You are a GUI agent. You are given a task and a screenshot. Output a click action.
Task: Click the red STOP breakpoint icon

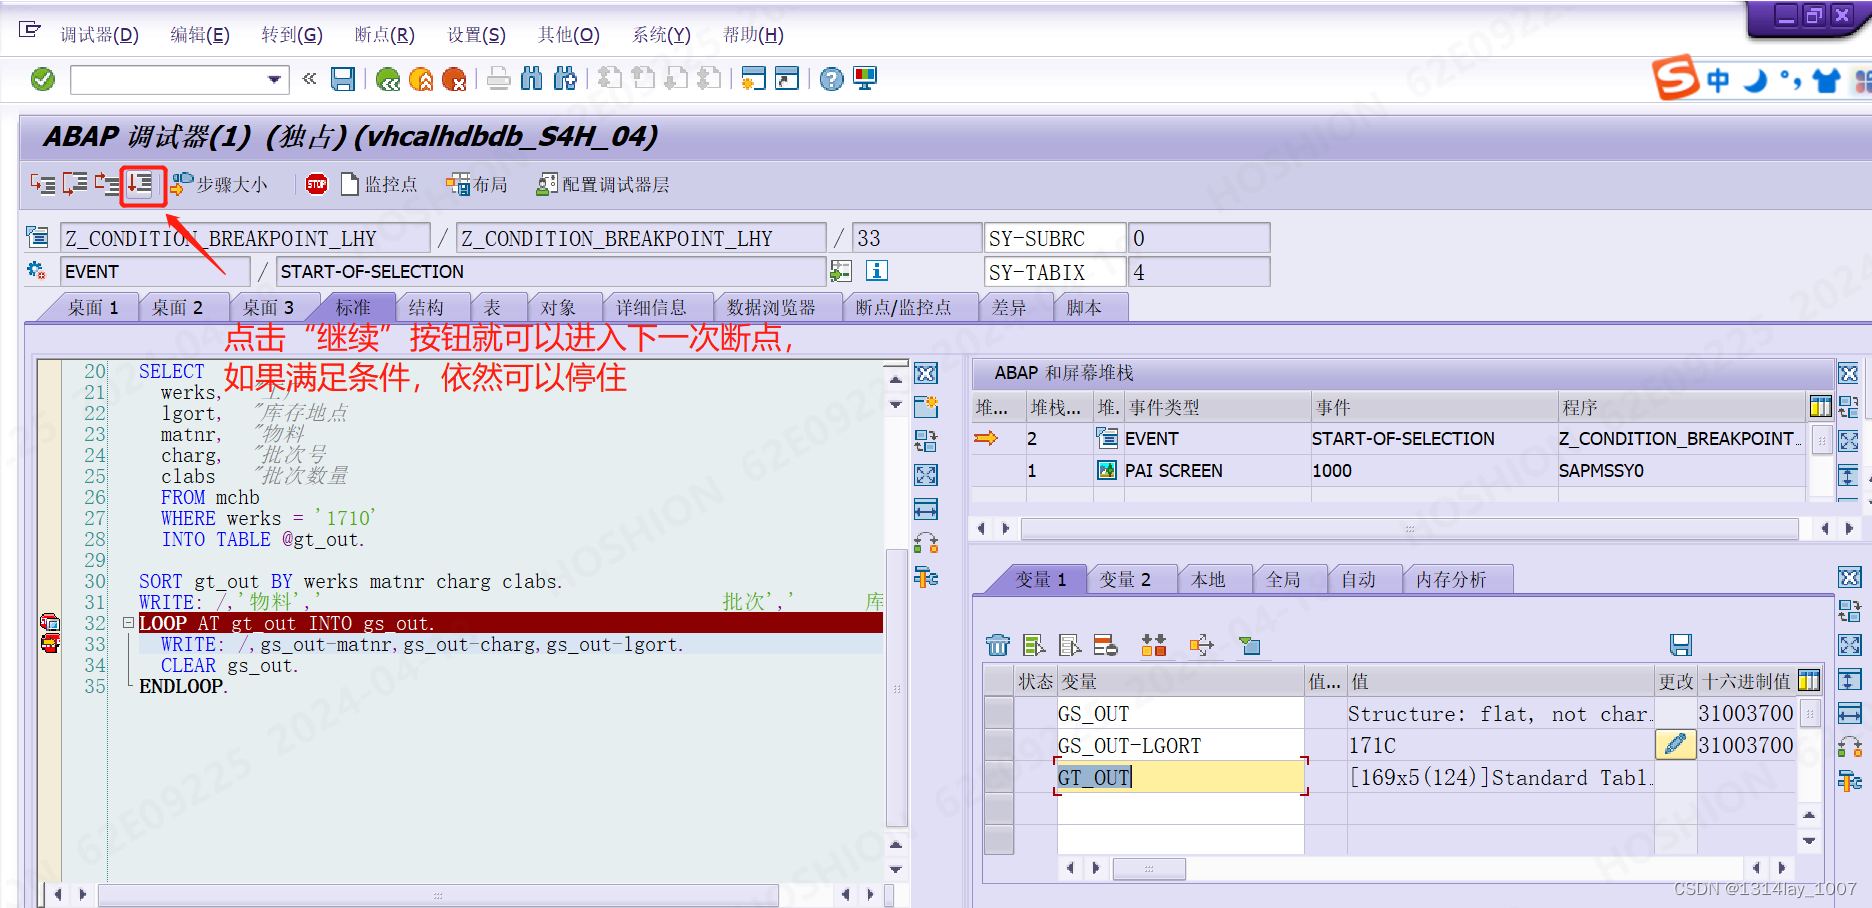coord(317,184)
